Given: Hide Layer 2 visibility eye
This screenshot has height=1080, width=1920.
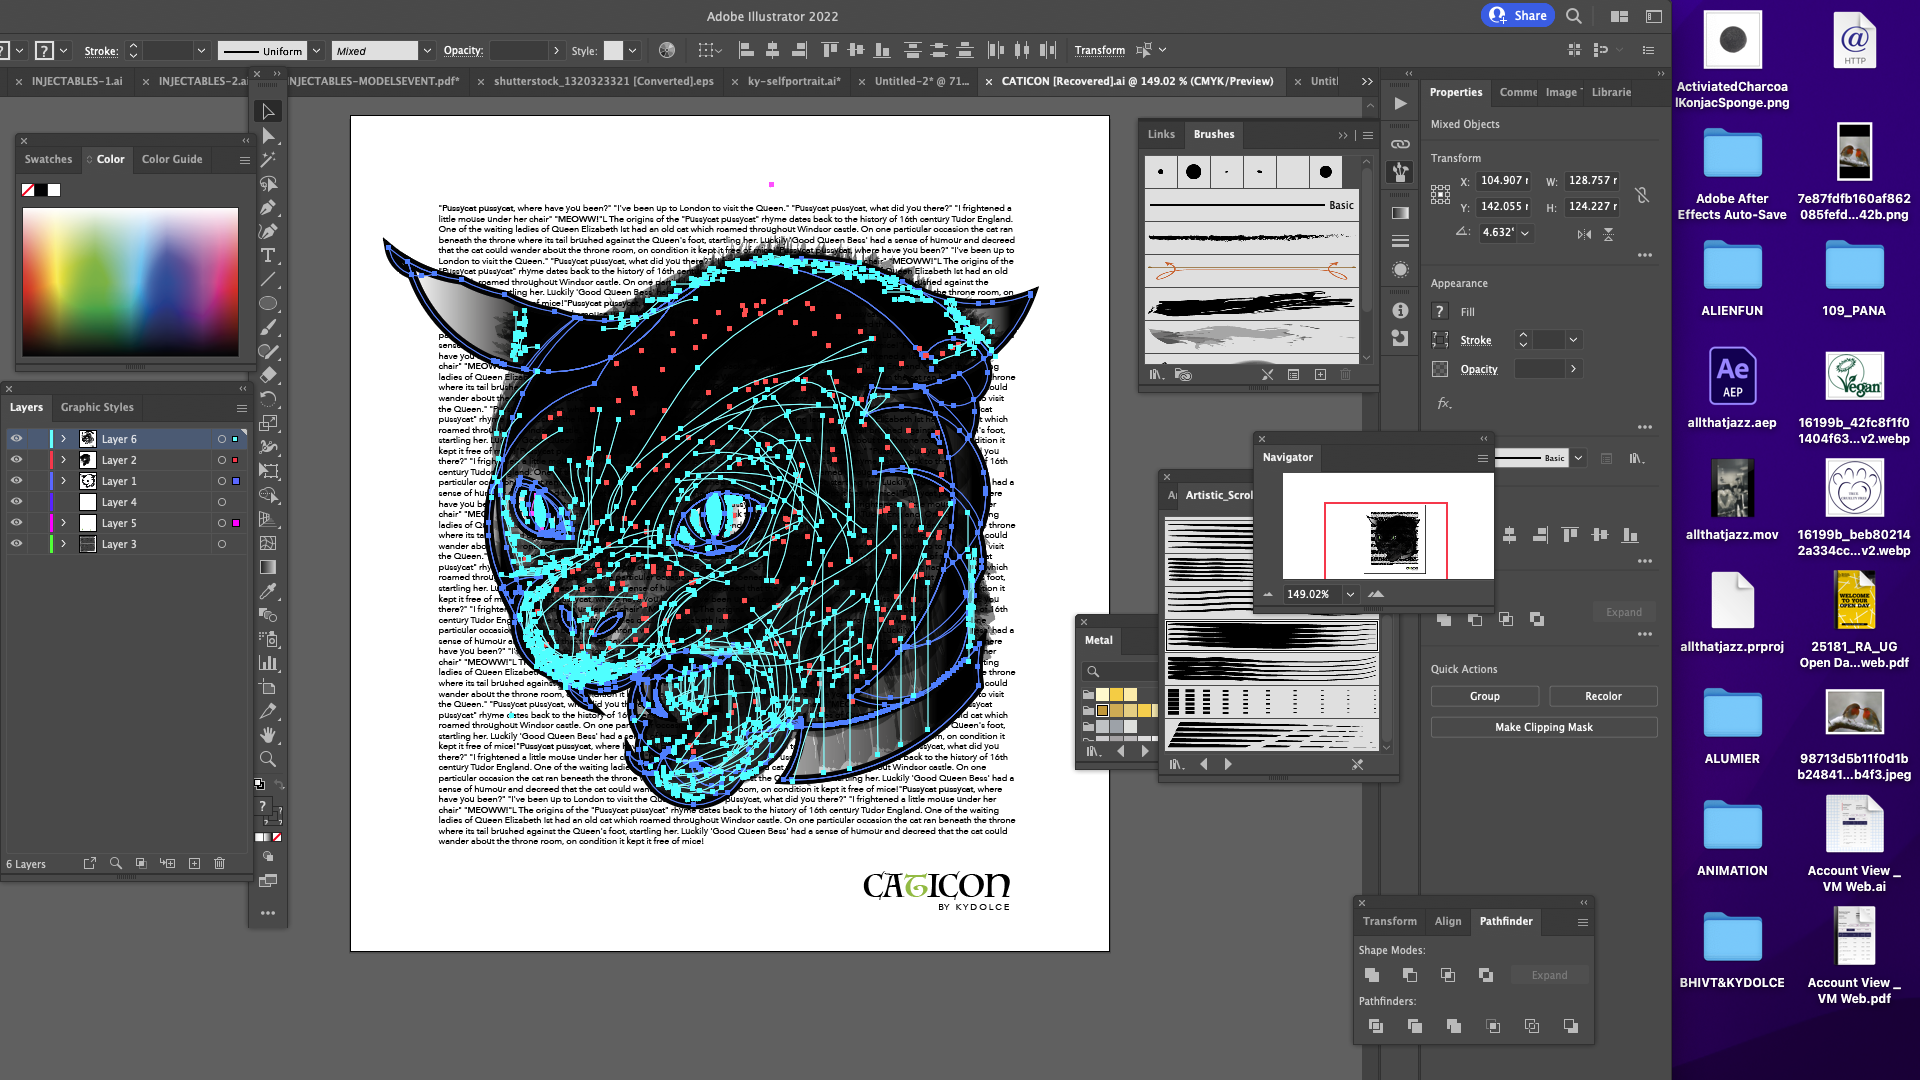Looking at the screenshot, I should pyautogui.click(x=16, y=460).
